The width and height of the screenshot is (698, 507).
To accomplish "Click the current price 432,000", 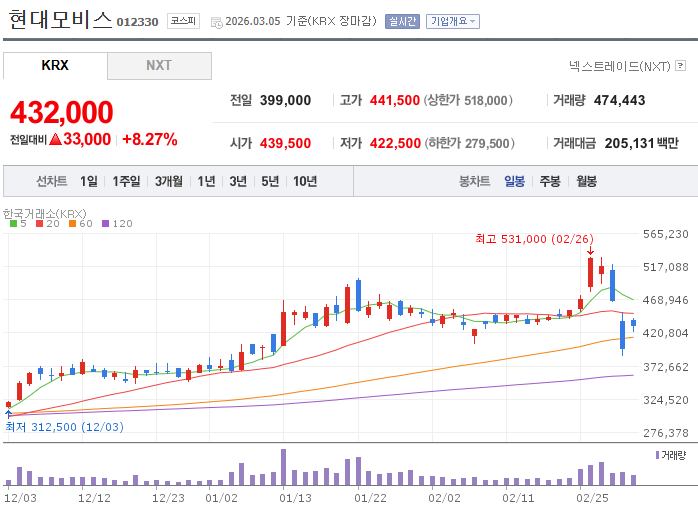I will (62, 112).
